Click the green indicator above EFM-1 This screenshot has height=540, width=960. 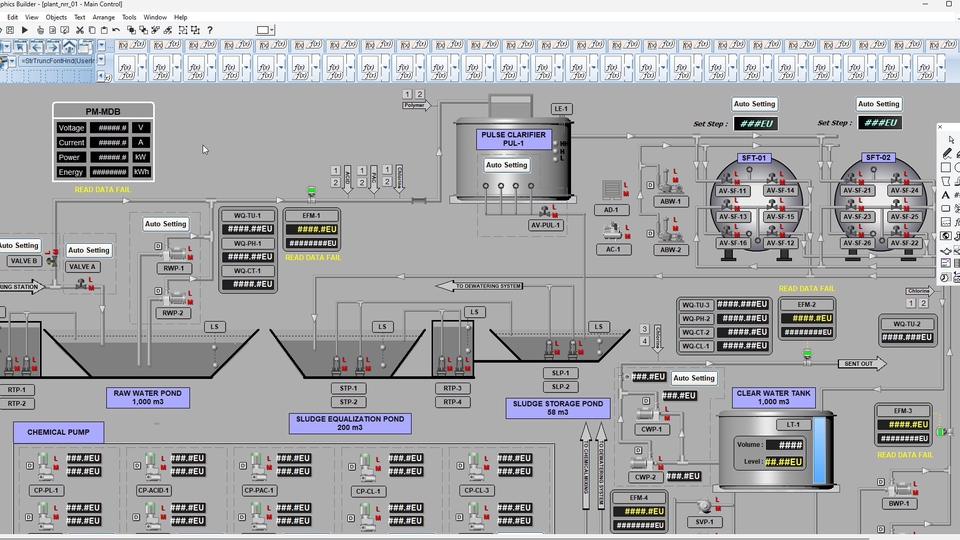(x=311, y=192)
